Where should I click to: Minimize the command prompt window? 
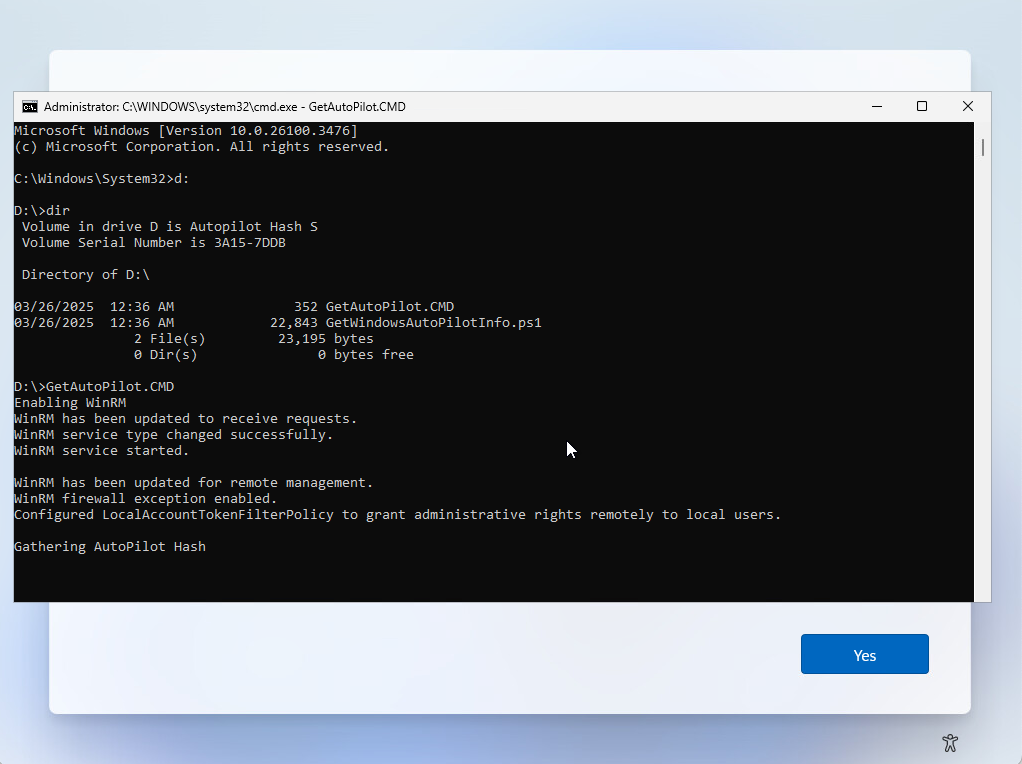click(877, 106)
